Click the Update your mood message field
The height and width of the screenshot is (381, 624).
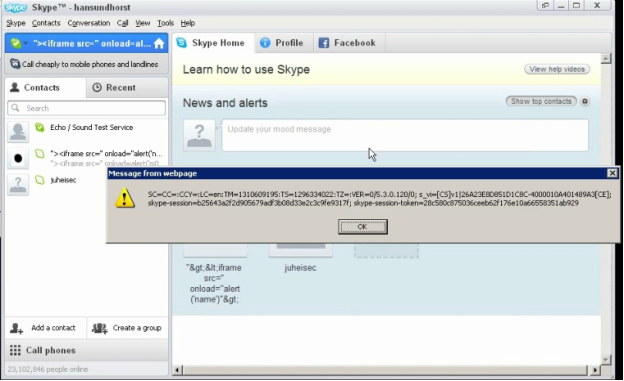pos(405,135)
